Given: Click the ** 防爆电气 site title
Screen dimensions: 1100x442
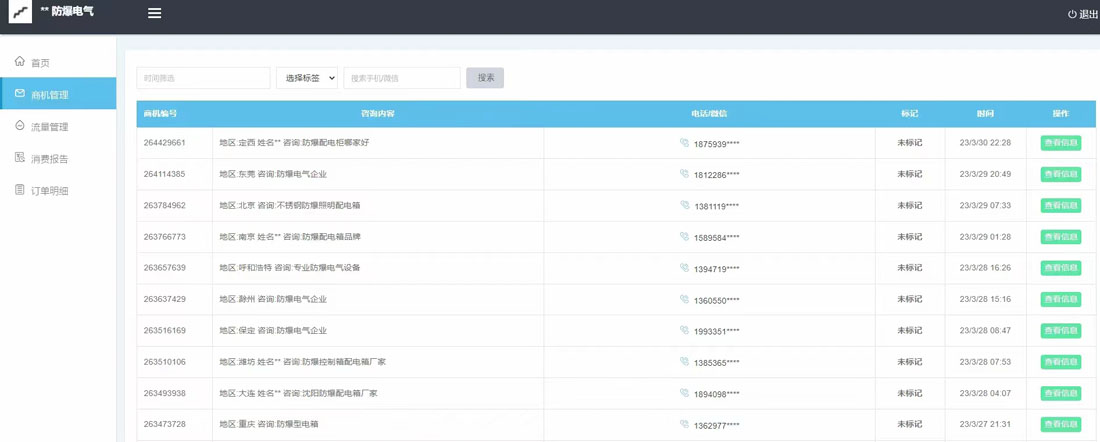Looking at the screenshot, I should click(67, 11).
